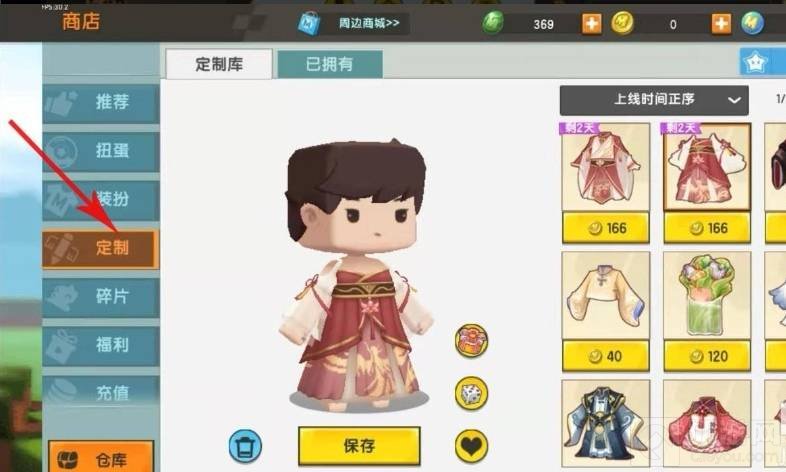Open the 扭蛋 sidebar menu
The height and width of the screenshot is (472, 786).
(x=101, y=151)
